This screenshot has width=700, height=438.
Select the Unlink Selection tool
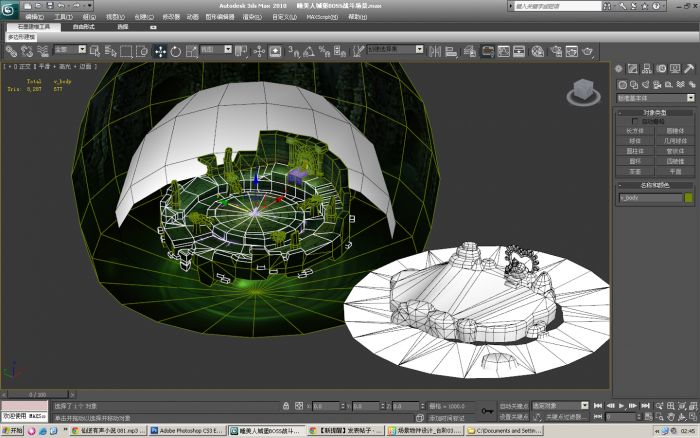[x=27, y=51]
